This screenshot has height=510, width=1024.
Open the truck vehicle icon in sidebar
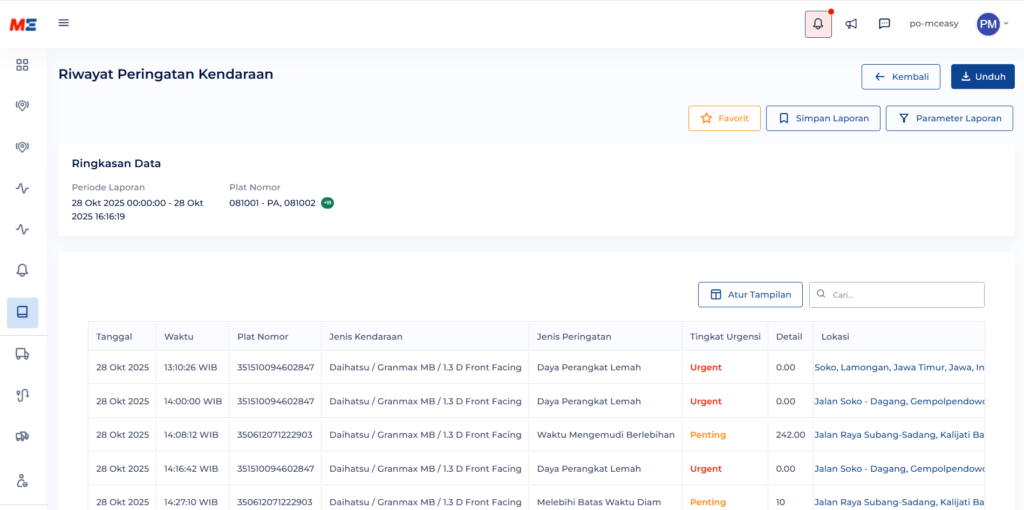[x=22, y=353]
